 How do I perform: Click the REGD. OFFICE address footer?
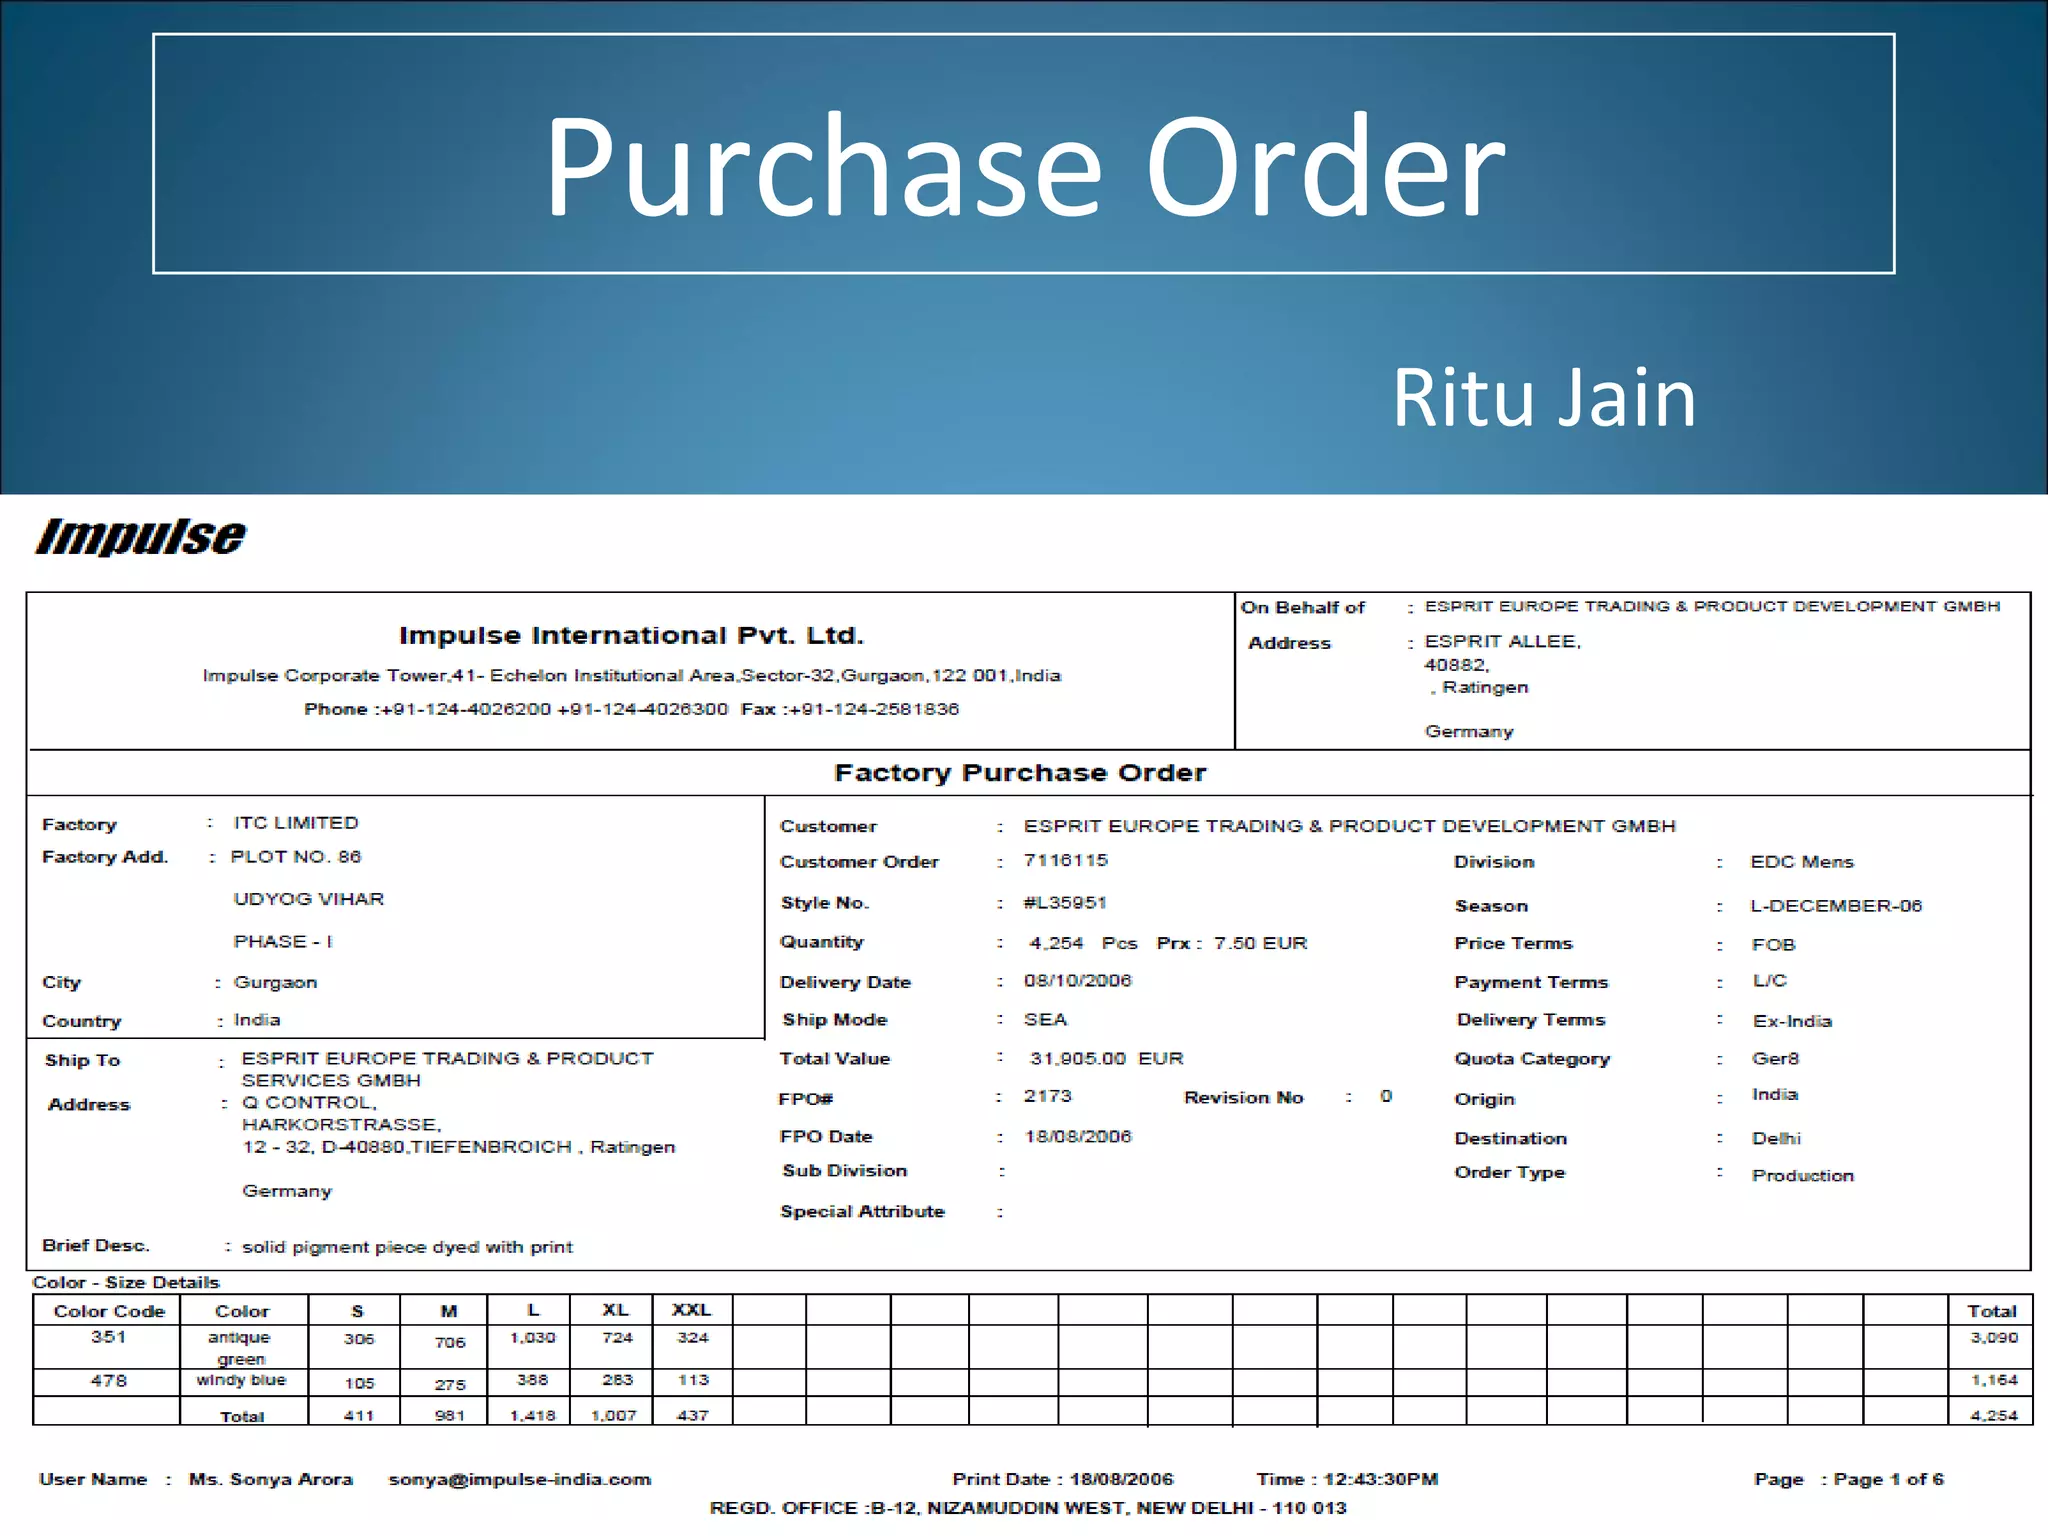click(x=1028, y=1508)
